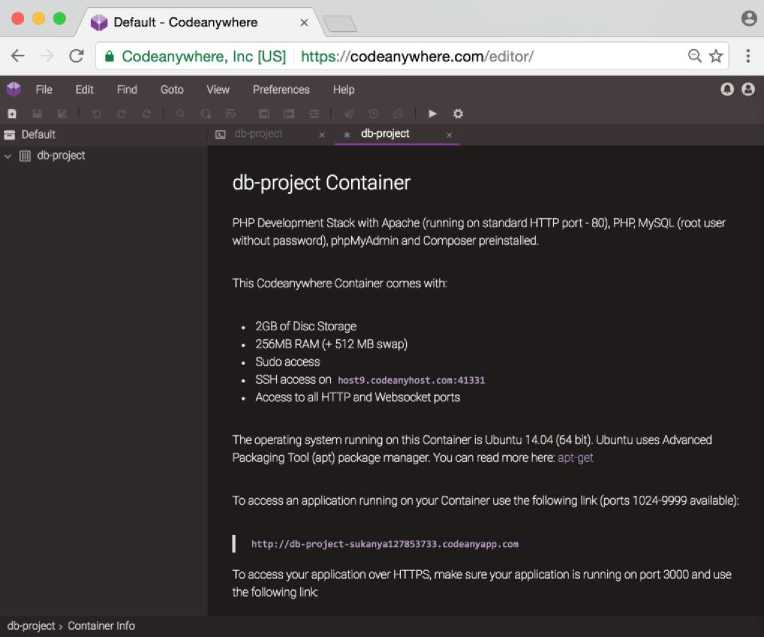Click the dimmed Find magnifier toolbar icon

[x=180, y=114]
